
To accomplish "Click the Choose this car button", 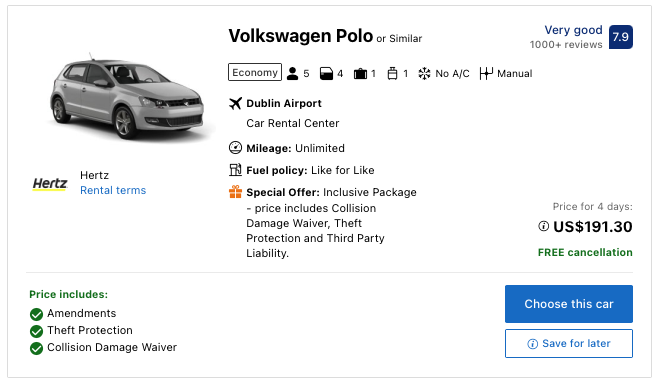I will coord(569,304).
